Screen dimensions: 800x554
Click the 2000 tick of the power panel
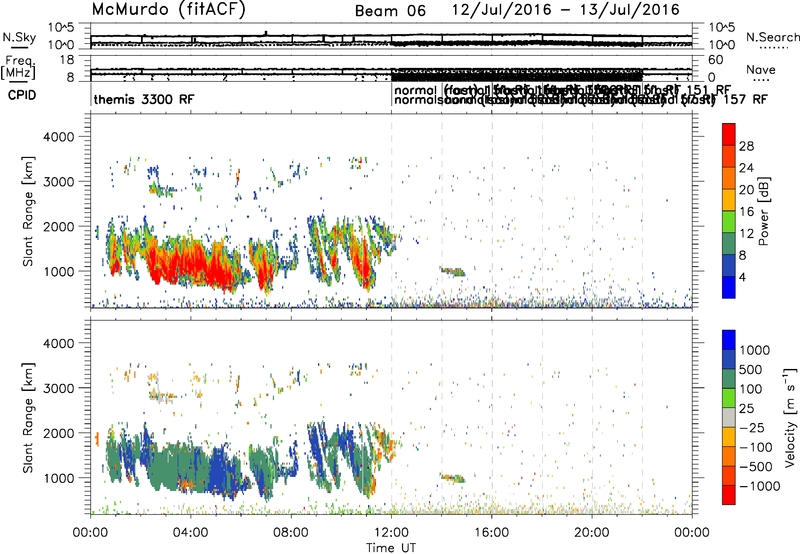pyautogui.click(x=59, y=226)
